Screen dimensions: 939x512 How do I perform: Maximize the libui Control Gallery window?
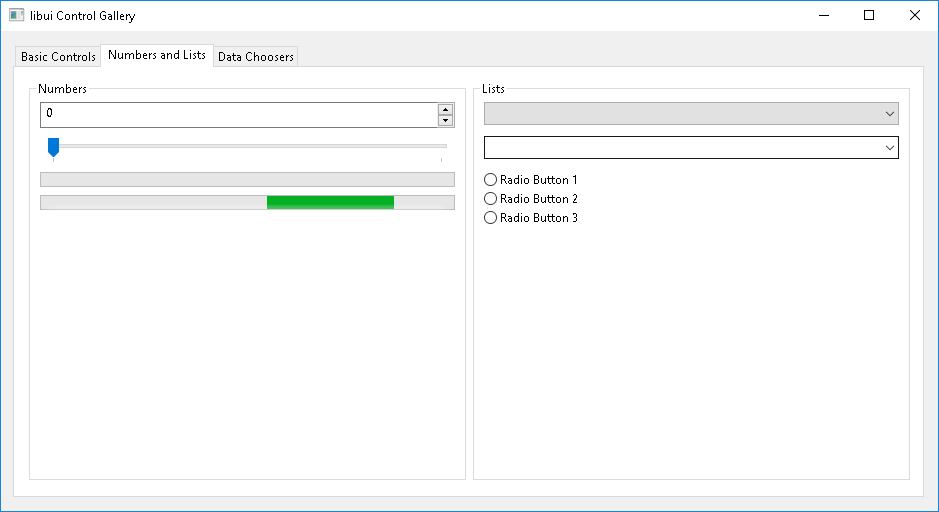pos(869,16)
